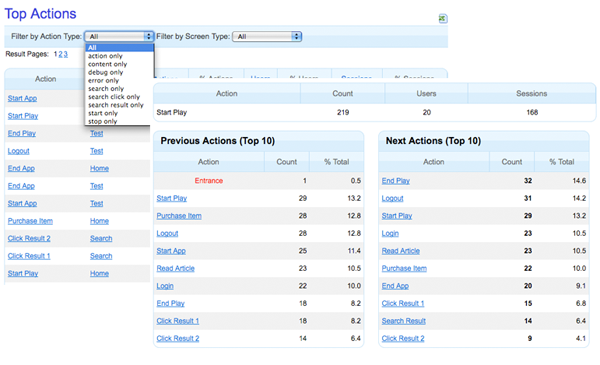Open Start Play in Previous Actions list
This screenshot has height=365, width=600.
172,198
